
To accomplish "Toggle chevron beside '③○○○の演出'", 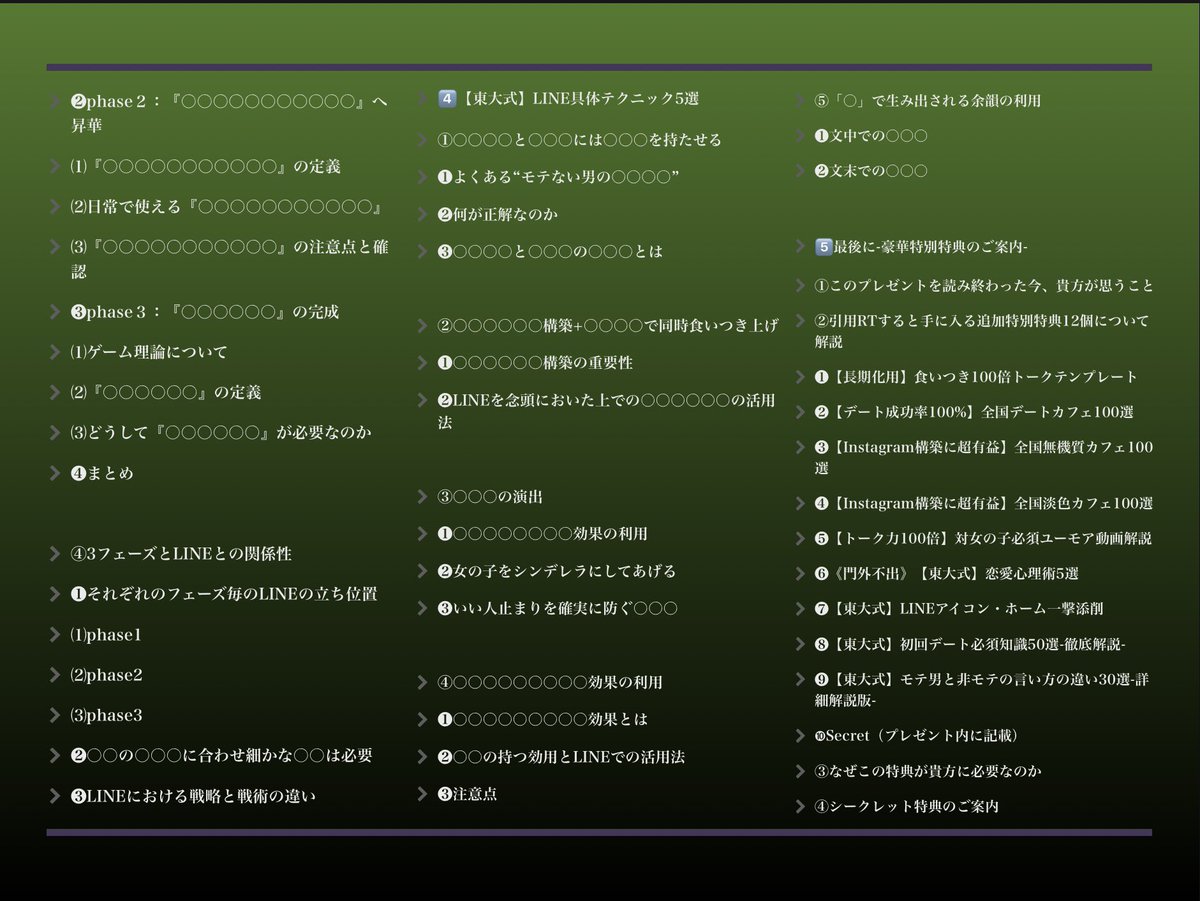I will [423, 497].
